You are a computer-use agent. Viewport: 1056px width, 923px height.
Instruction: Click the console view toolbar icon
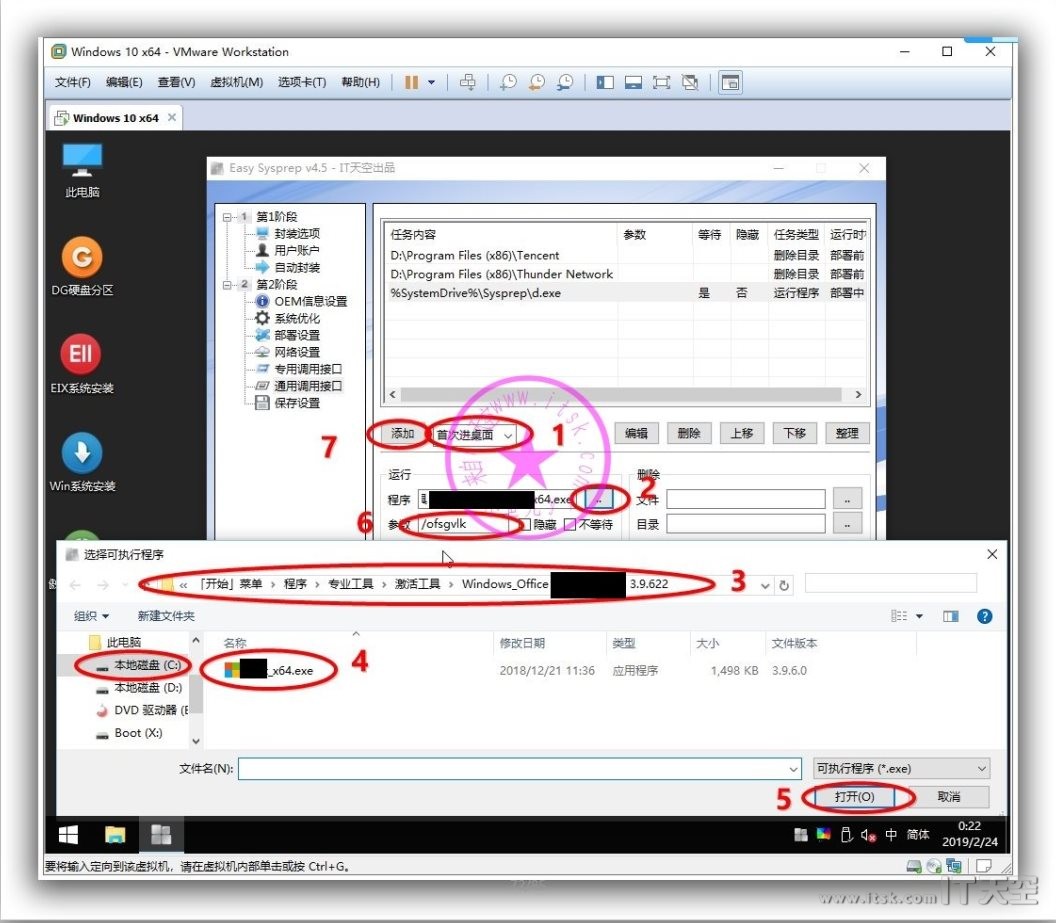click(x=730, y=82)
